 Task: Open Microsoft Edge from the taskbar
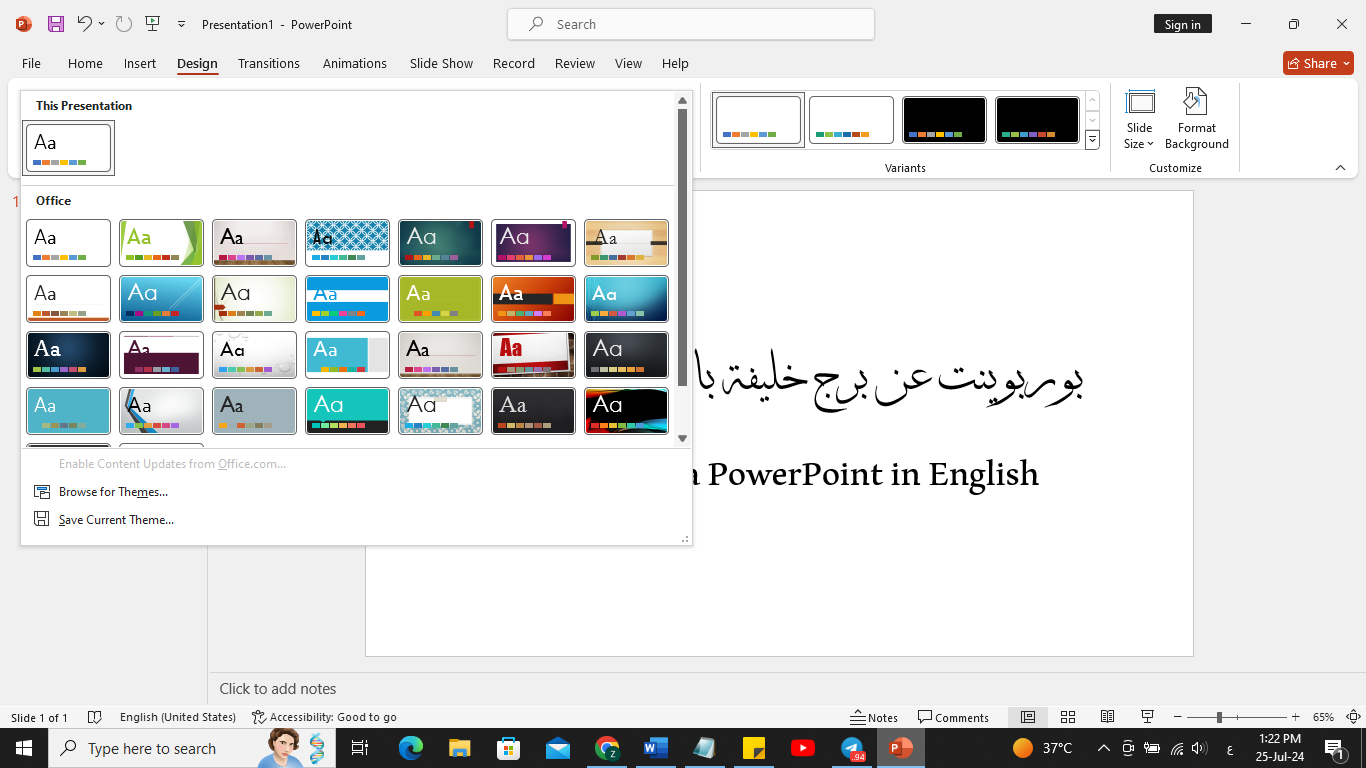(411, 748)
